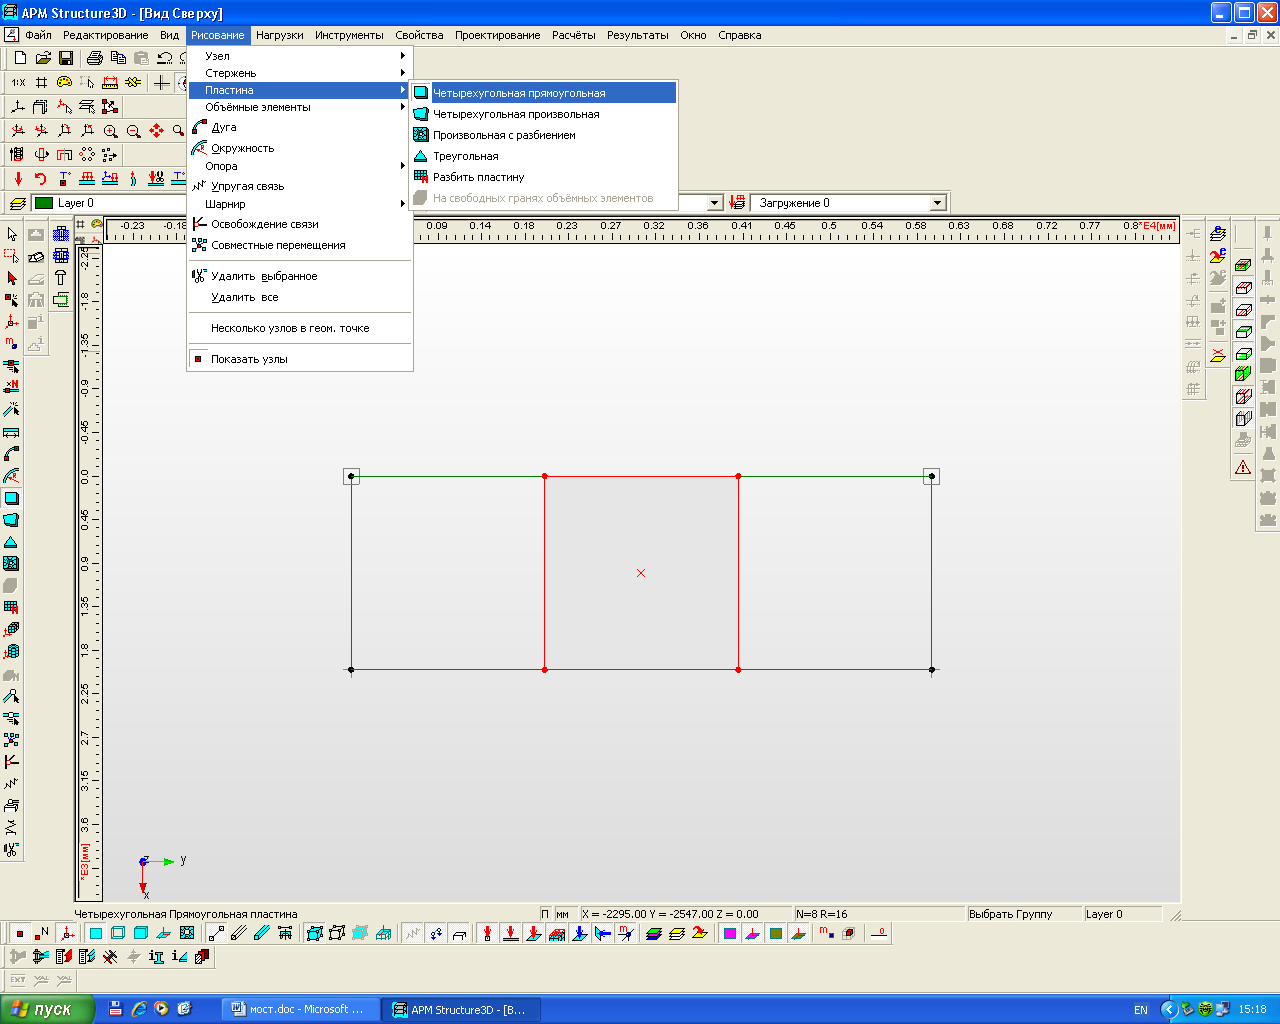Click the Open folder icon
This screenshot has height=1024, width=1280.
(x=43, y=58)
